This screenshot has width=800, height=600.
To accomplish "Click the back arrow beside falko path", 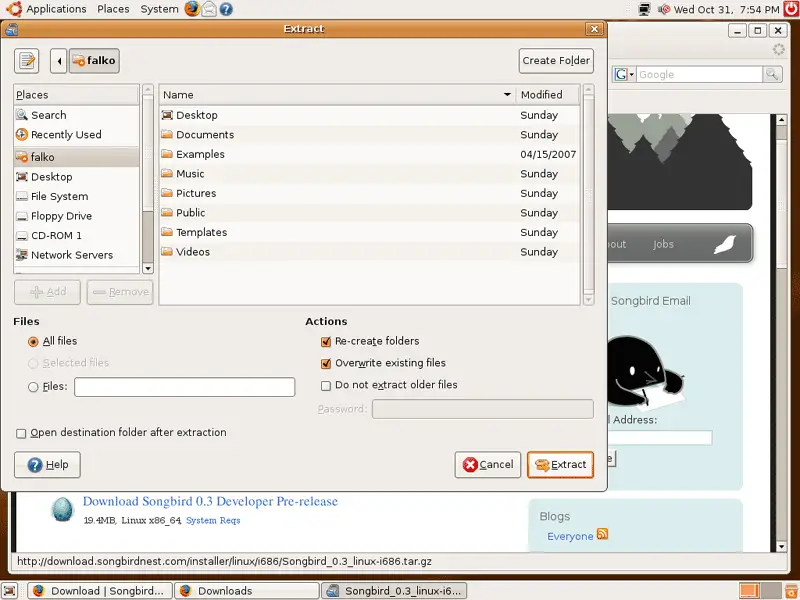I will click(59, 61).
